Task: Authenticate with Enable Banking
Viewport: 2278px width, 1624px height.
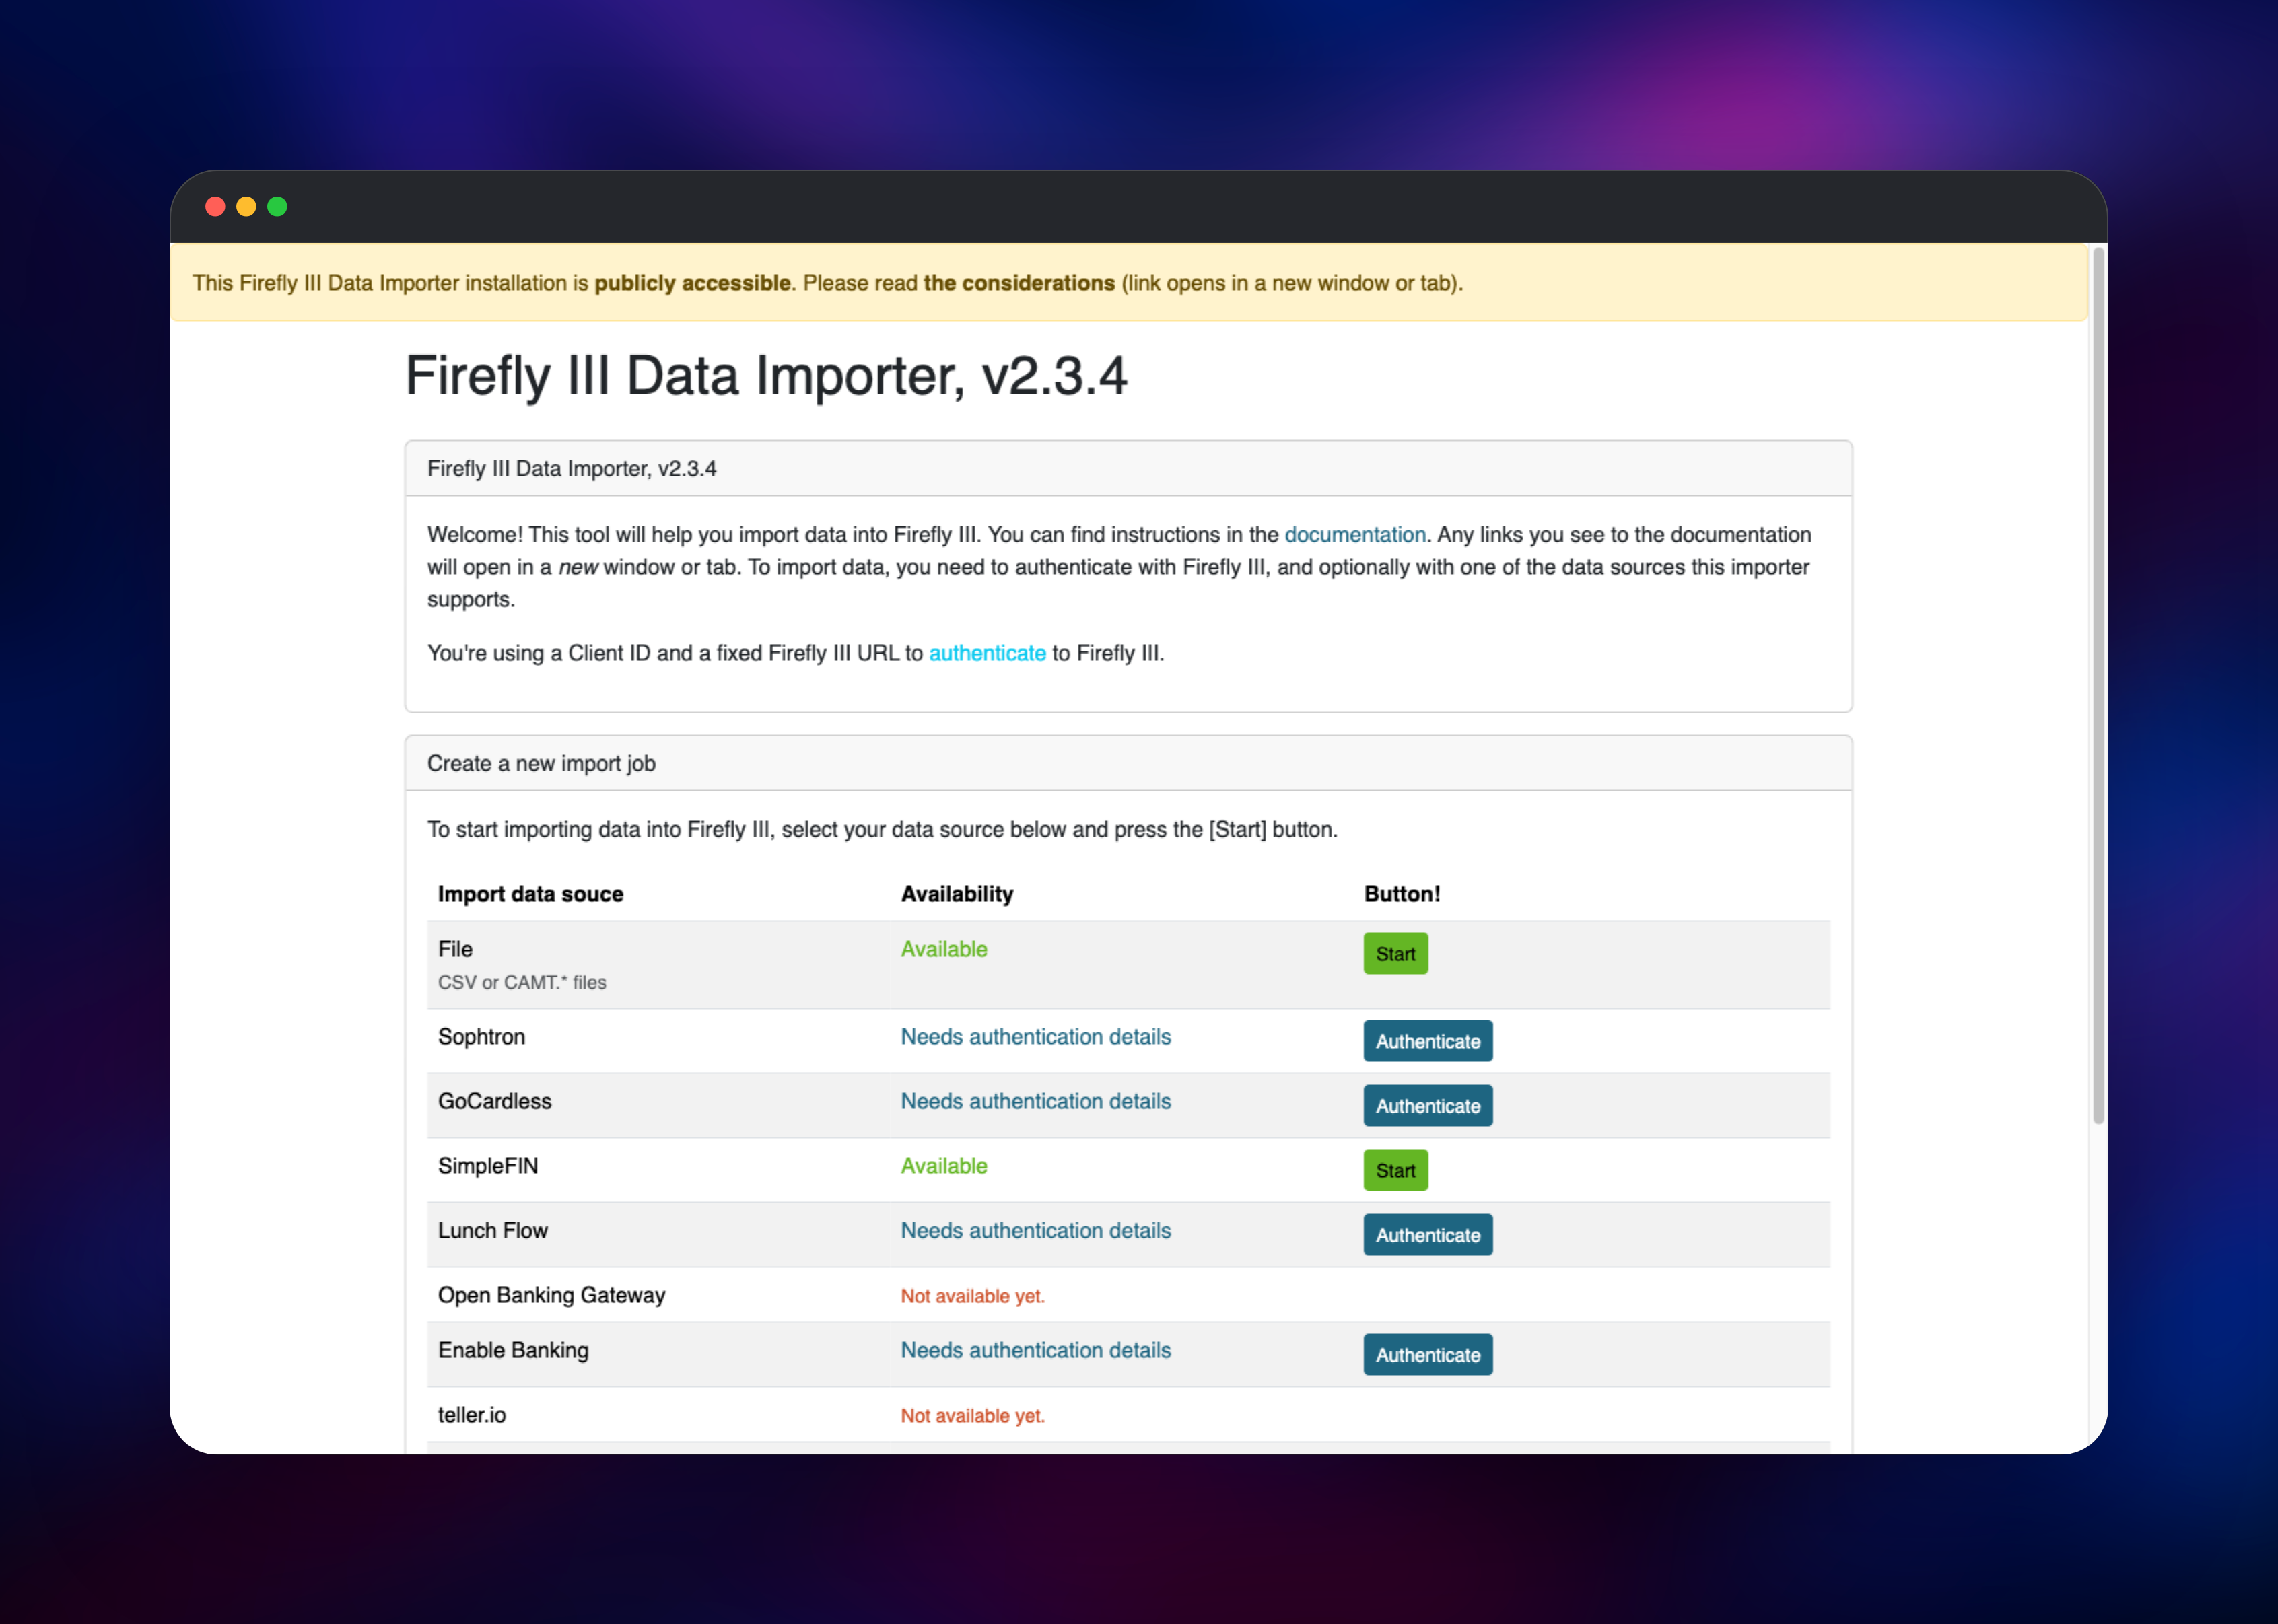Action: pyautogui.click(x=1427, y=1355)
